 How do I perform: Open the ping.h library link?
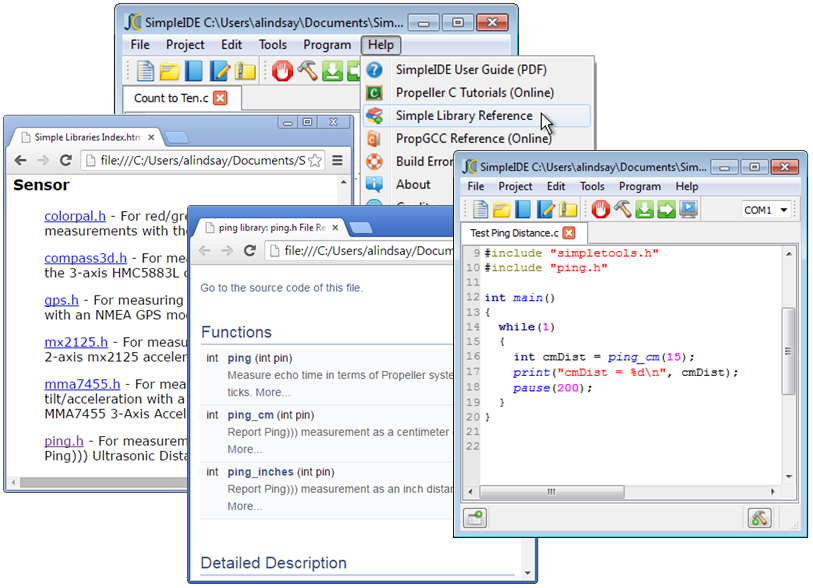(x=64, y=441)
